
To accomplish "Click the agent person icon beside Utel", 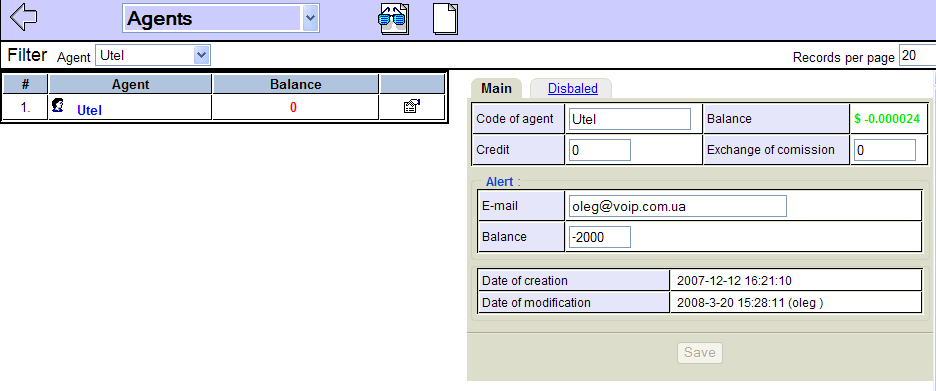I will pos(58,106).
